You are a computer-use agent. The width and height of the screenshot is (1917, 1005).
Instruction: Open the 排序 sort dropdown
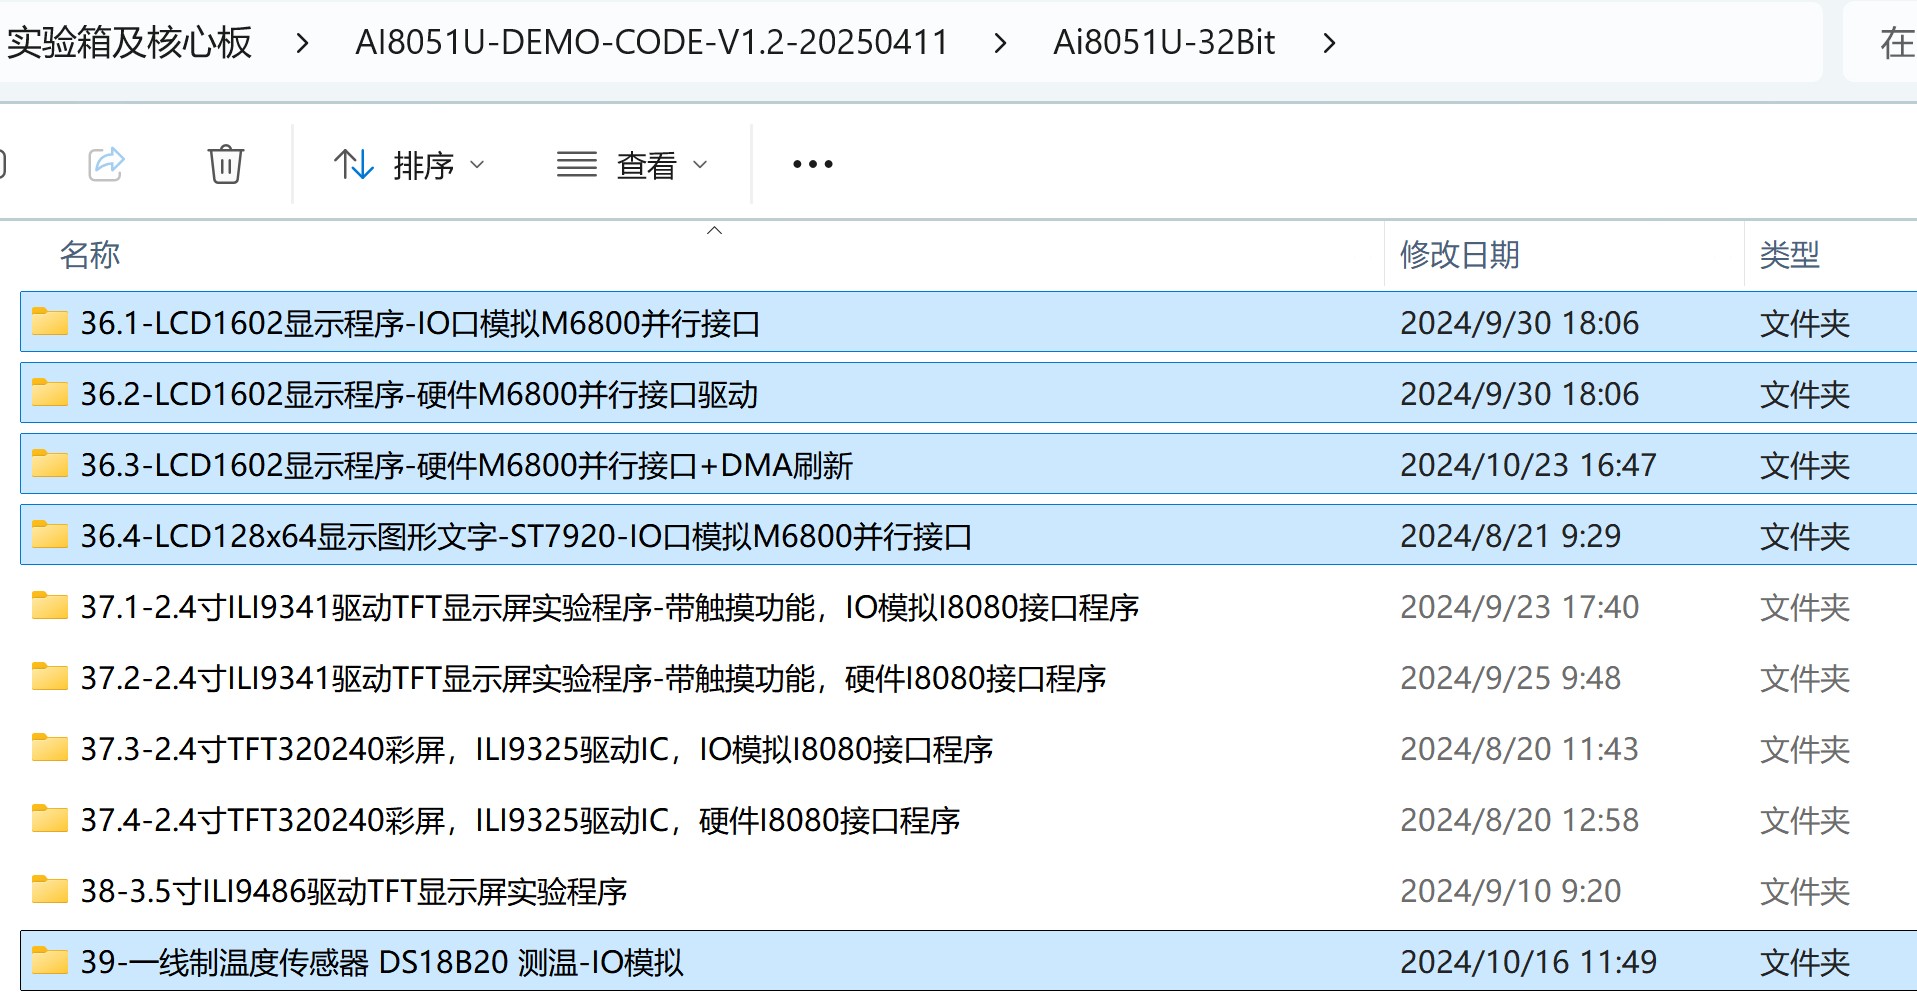(x=410, y=165)
